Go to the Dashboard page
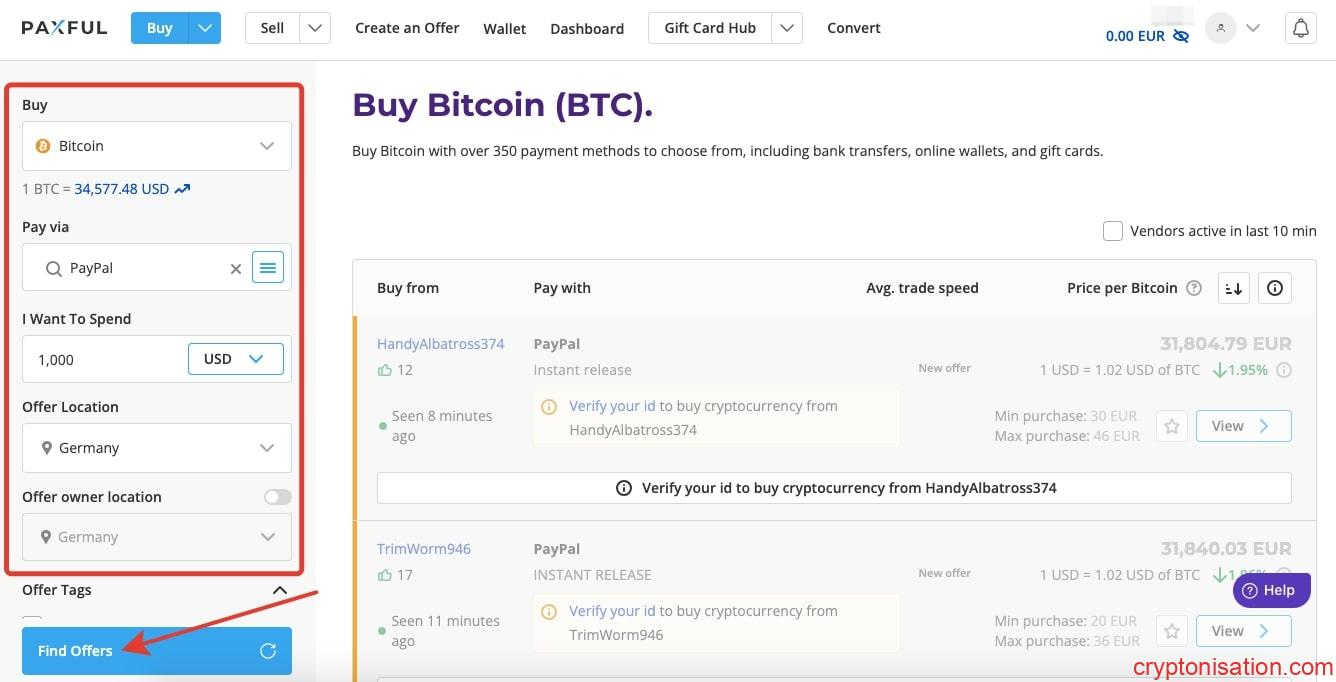Screen dimensions: 1336x682 pyautogui.click(x=587, y=29)
